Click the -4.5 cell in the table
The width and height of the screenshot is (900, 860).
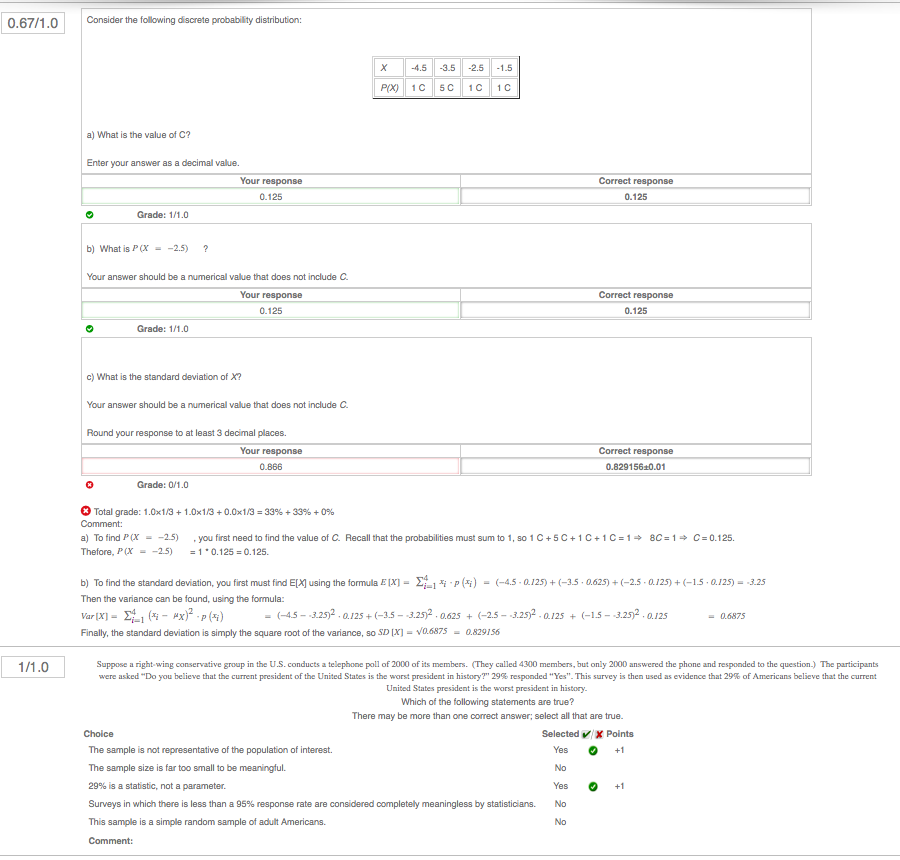419,68
